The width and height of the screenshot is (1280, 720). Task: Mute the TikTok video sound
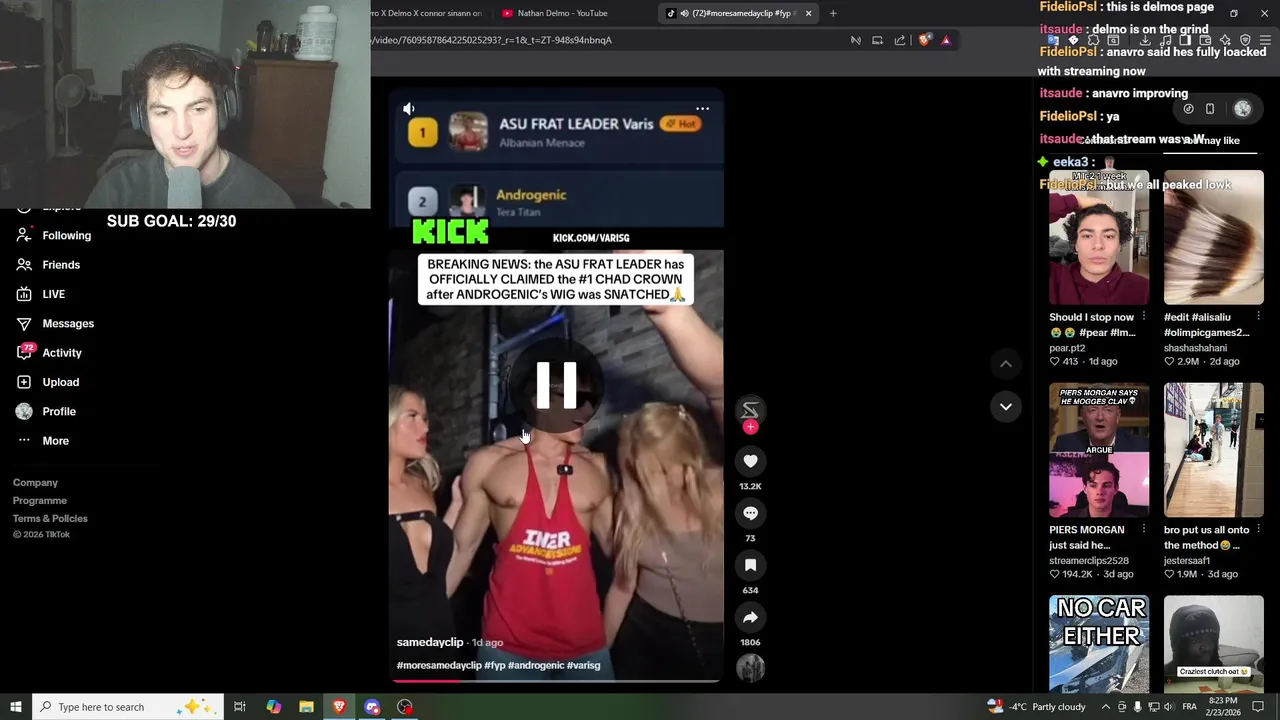point(408,108)
